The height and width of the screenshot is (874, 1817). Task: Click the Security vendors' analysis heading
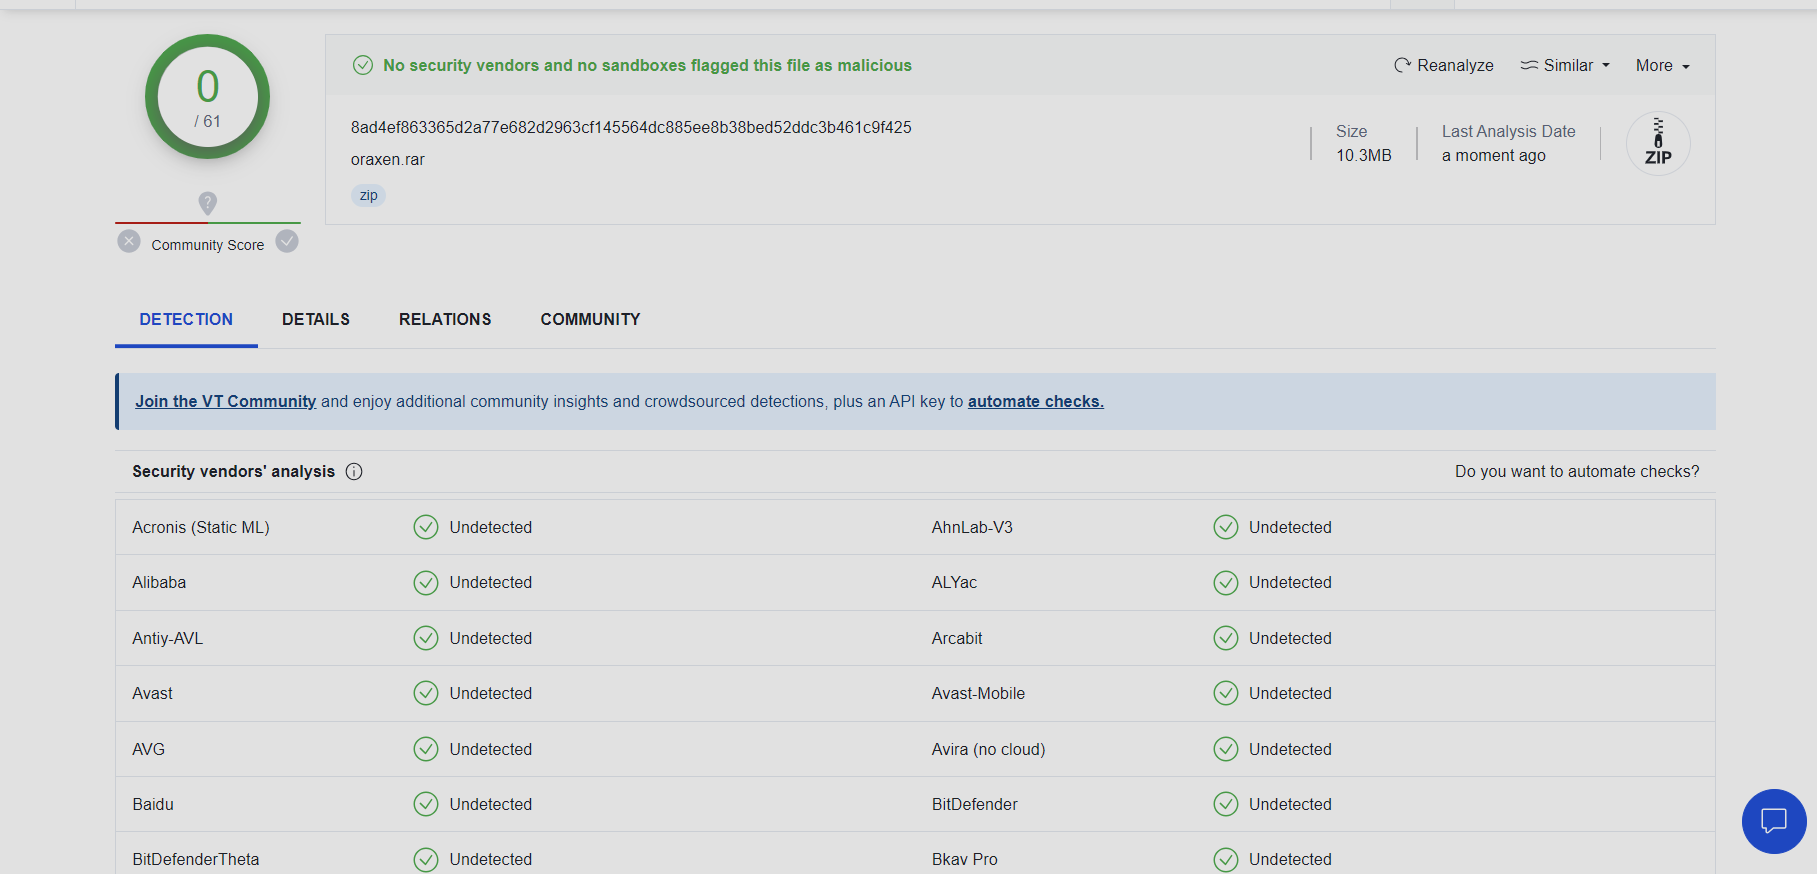click(233, 471)
